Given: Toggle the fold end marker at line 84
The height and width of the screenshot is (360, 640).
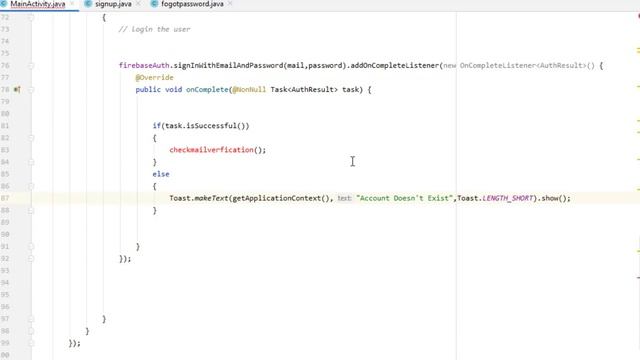Looking at the screenshot, I should [31, 162].
